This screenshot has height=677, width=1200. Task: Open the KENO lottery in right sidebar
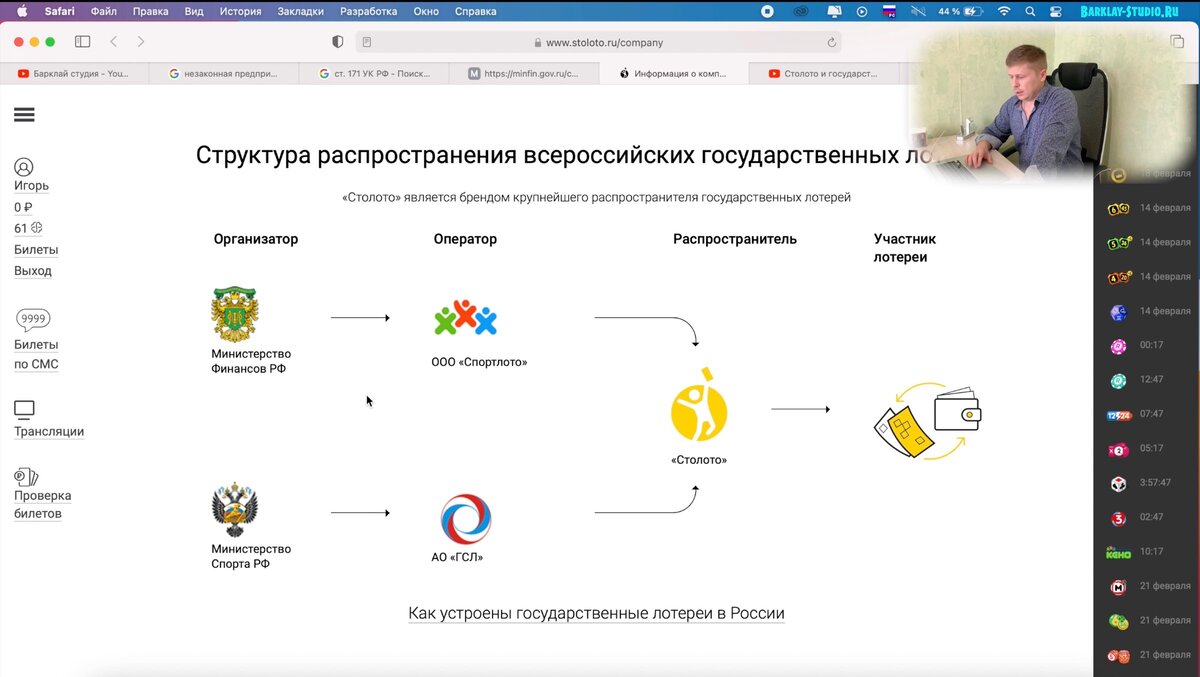point(1118,552)
